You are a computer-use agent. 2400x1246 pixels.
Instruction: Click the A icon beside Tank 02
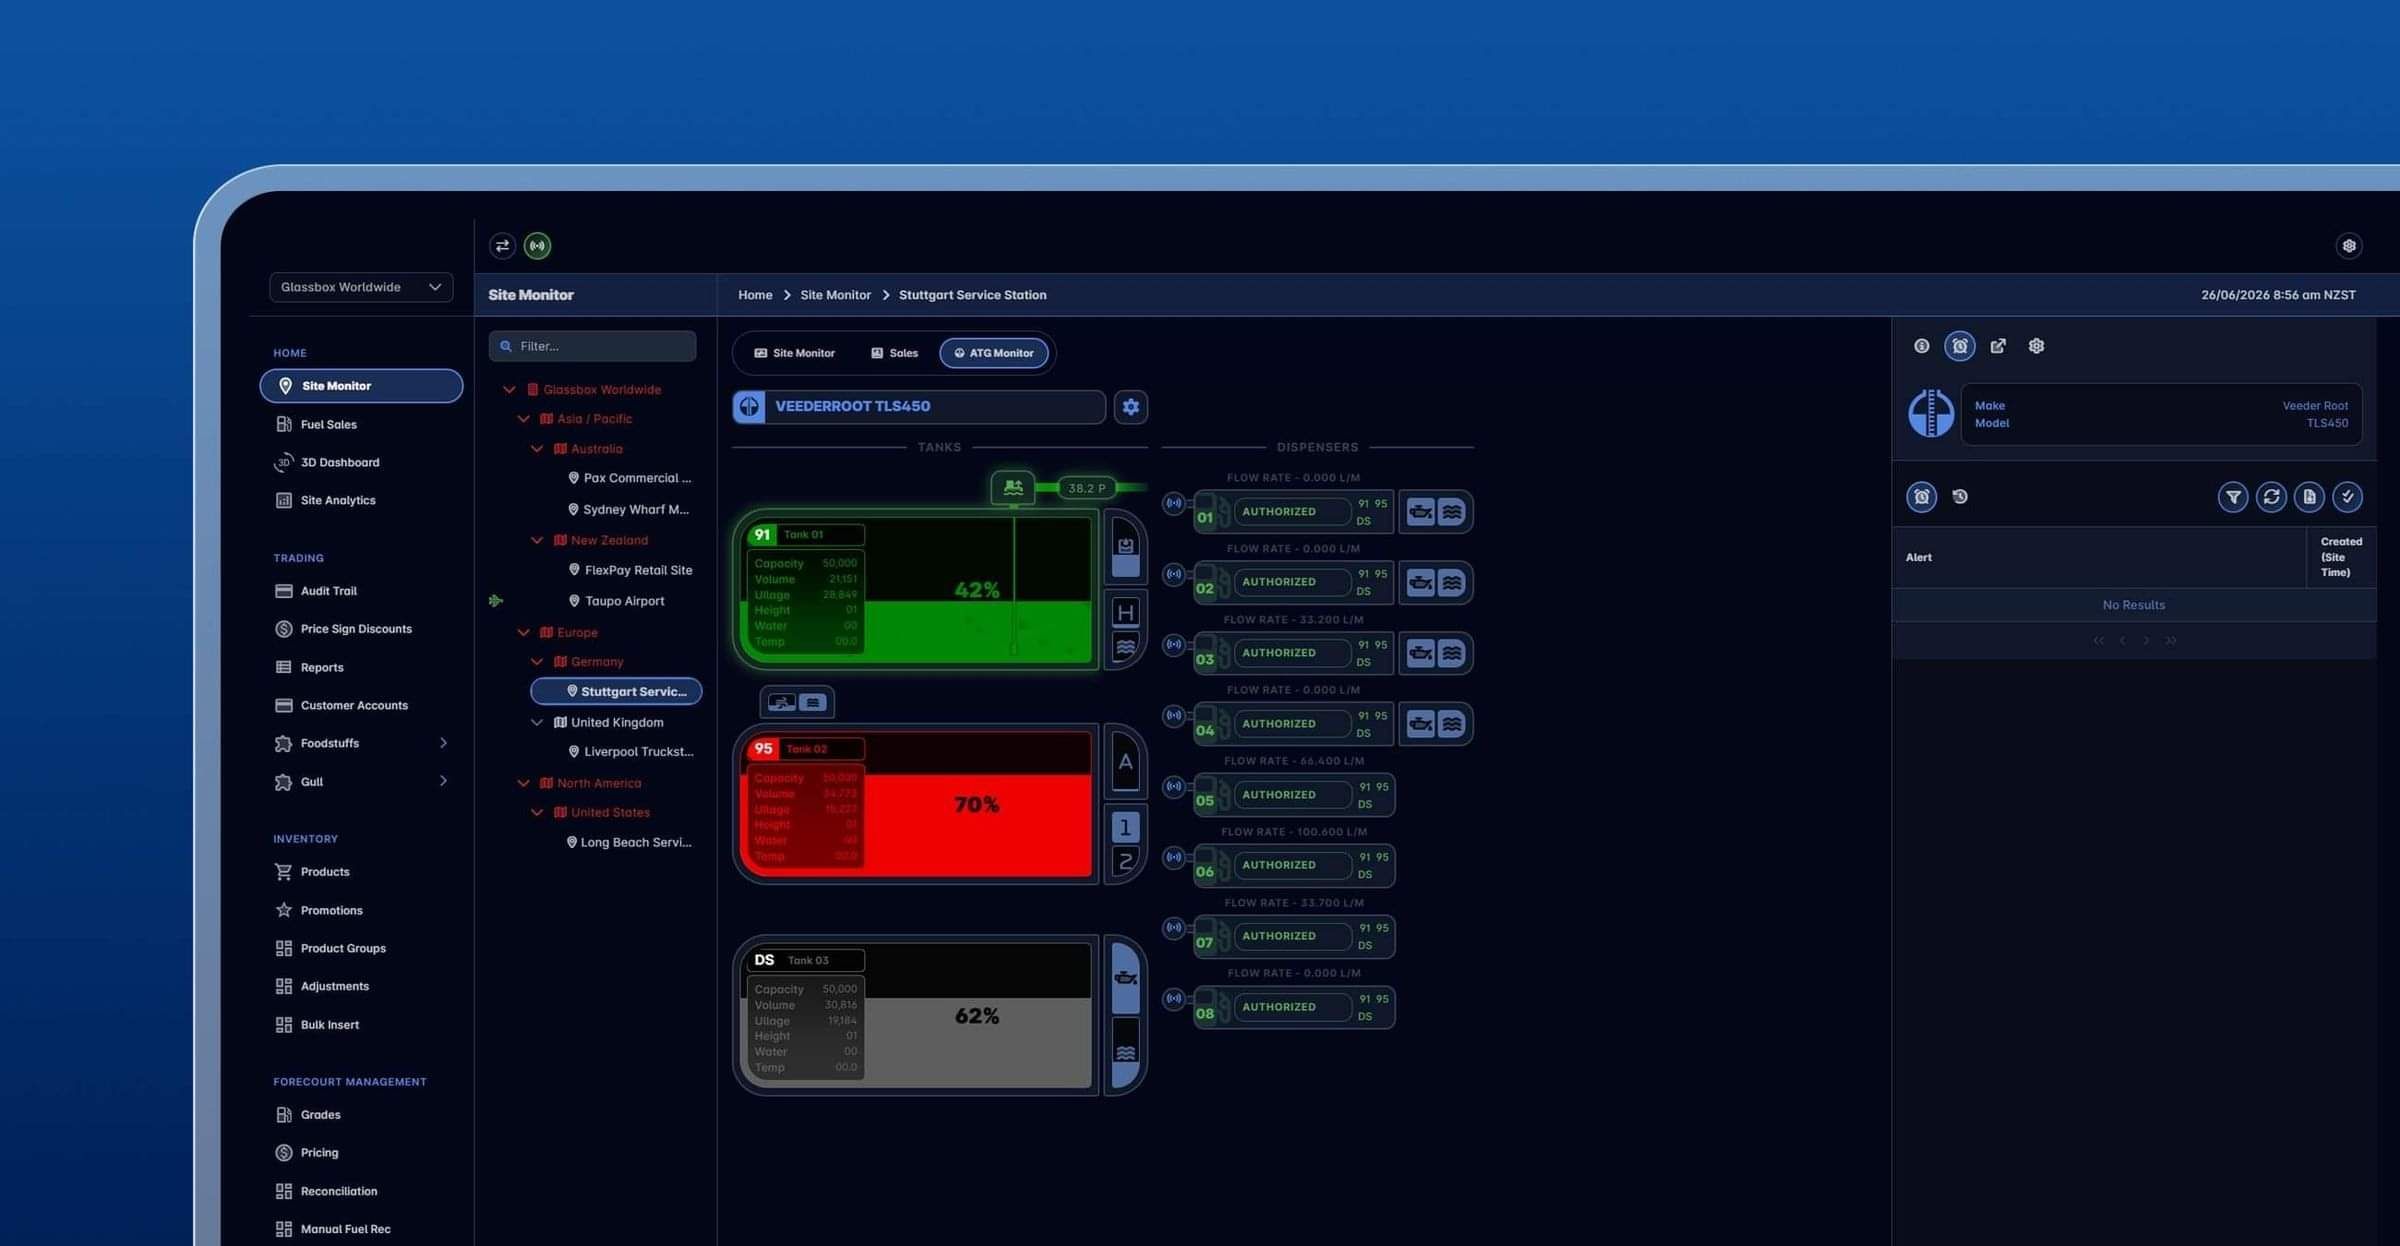pyautogui.click(x=1125, y=762)
